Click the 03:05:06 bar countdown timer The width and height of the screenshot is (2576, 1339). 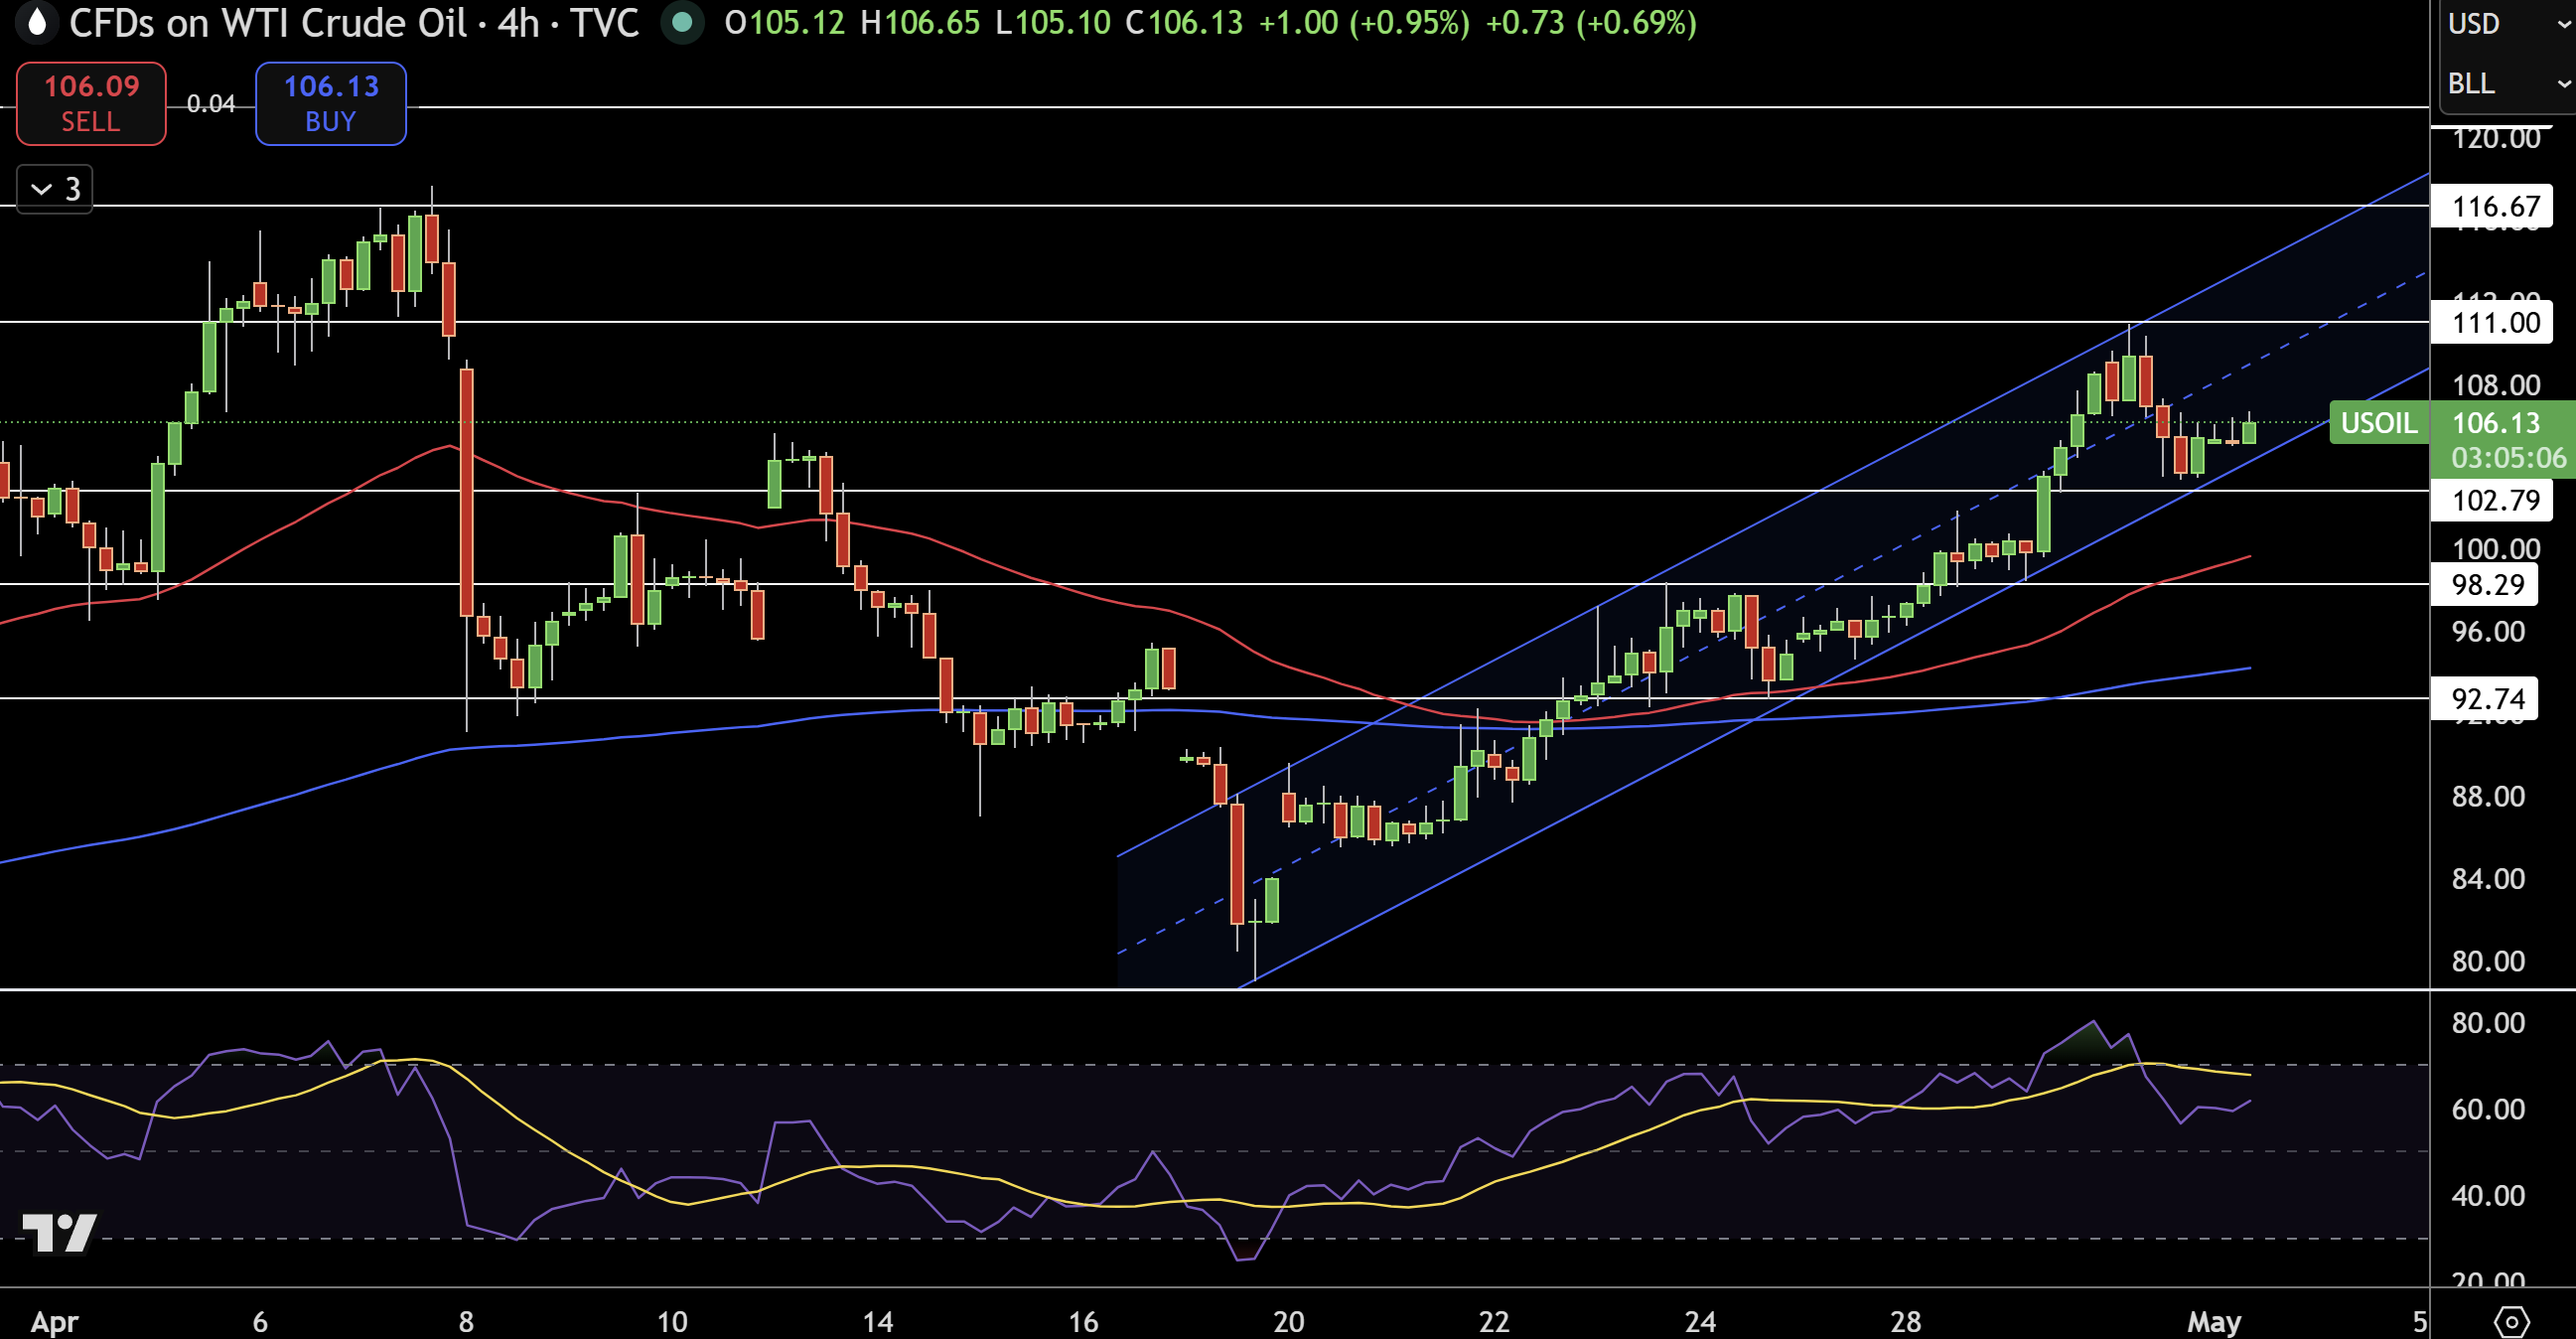coord(2508,458)
